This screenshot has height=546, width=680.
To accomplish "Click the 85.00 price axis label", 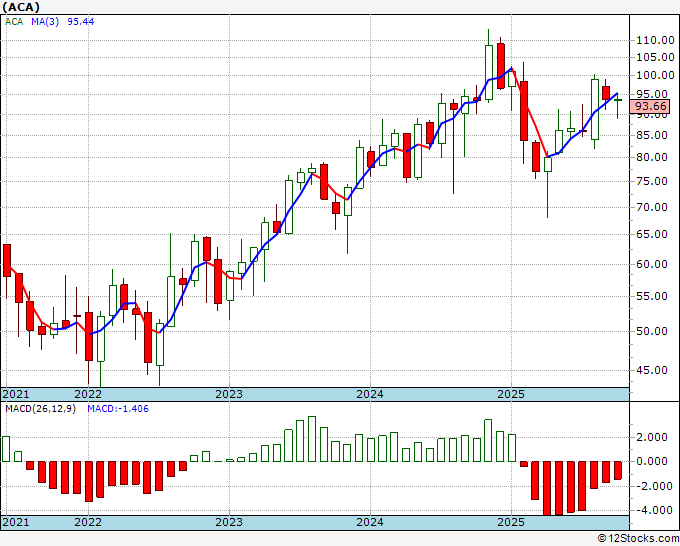I will point(652,135).
